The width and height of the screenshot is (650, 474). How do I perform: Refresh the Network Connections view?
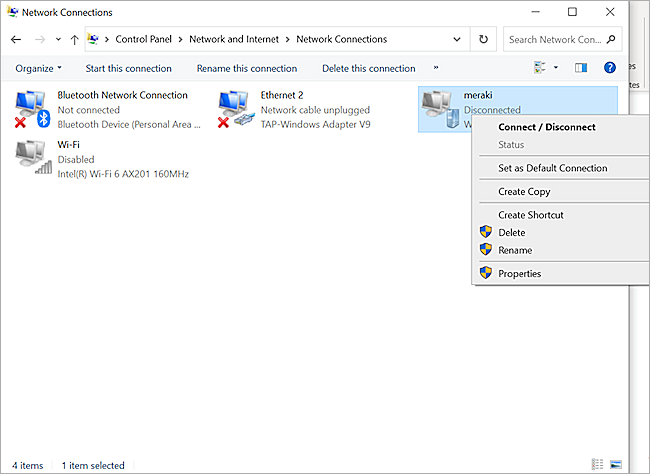483,39
